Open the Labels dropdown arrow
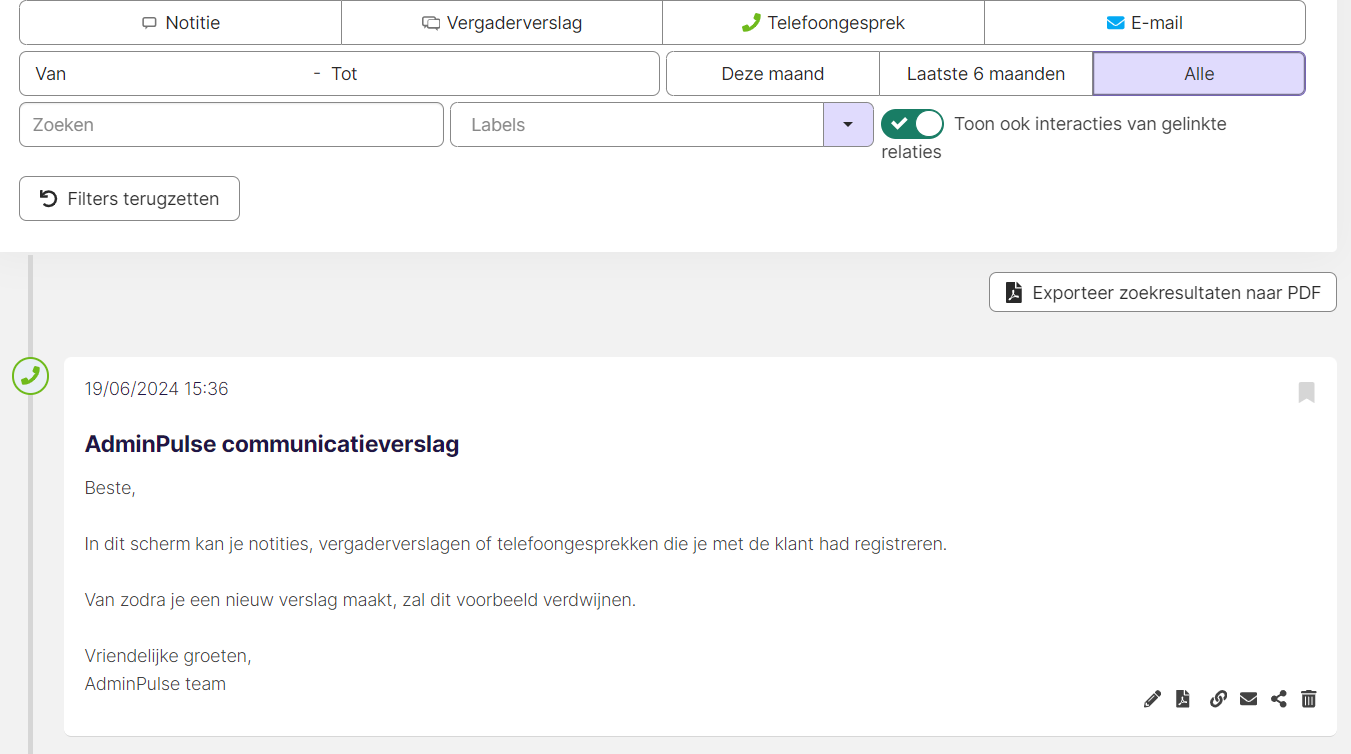This screenshot has width=1351, height=754. [x=848, y=125]
